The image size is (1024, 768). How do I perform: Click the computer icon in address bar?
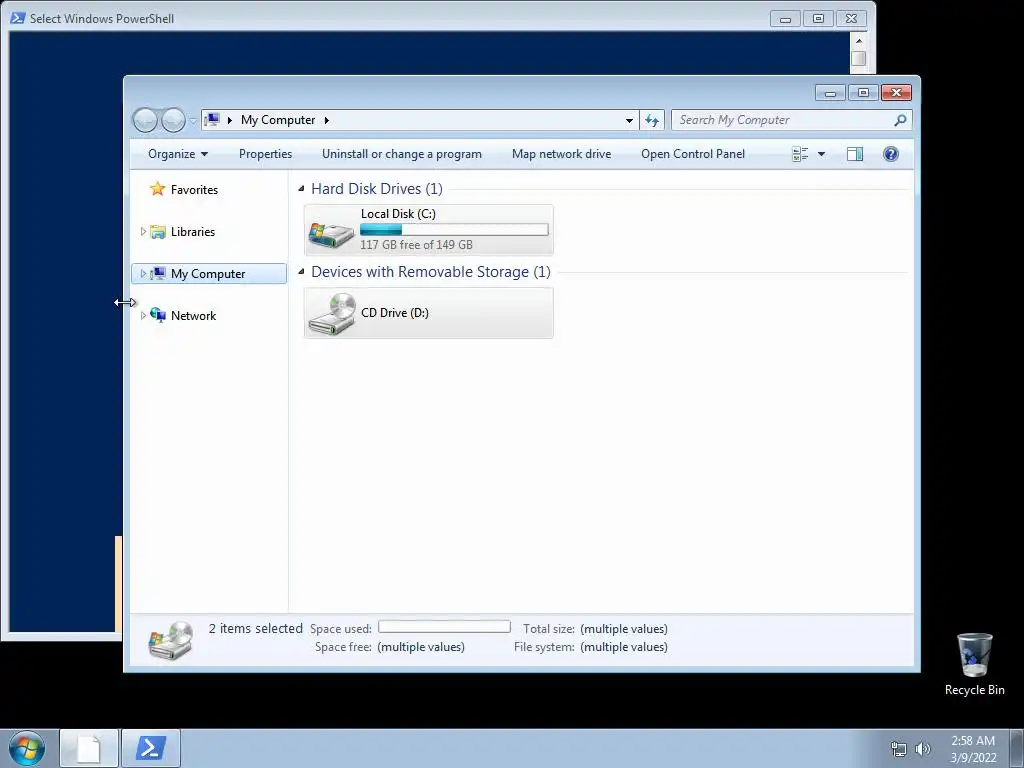pos(212,120)
